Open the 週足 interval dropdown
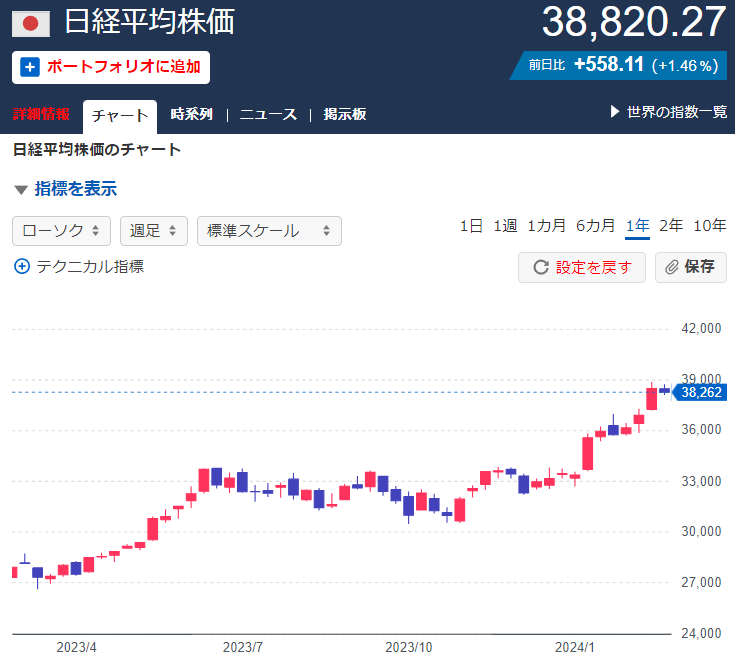The image size is (735, 662). pyautogui.click(x=154, y=231)
